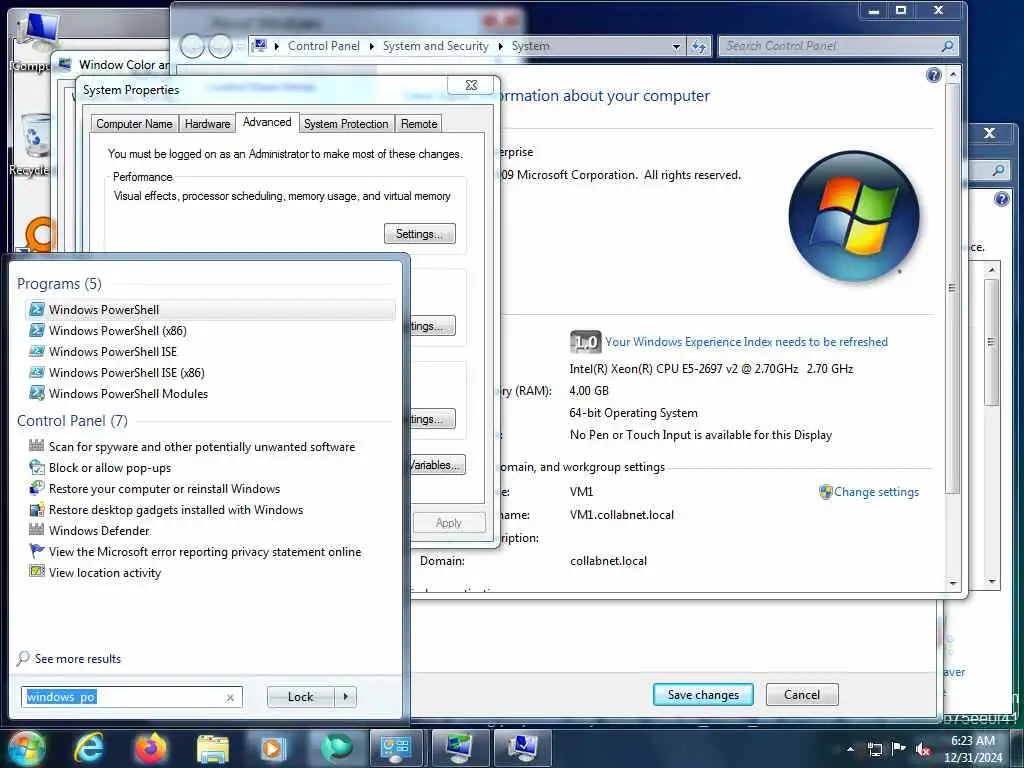Click the Performance Settings button

click(x=420, y=234)
